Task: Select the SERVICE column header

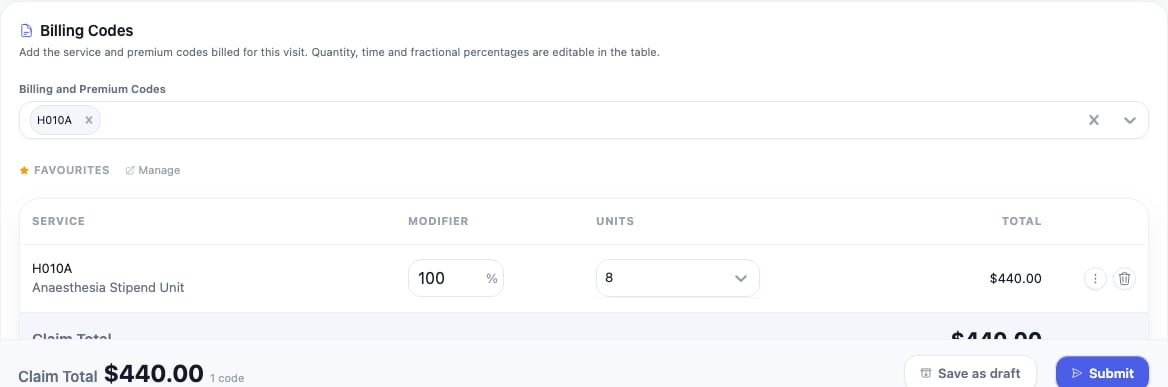Action: tap(59, 221)
